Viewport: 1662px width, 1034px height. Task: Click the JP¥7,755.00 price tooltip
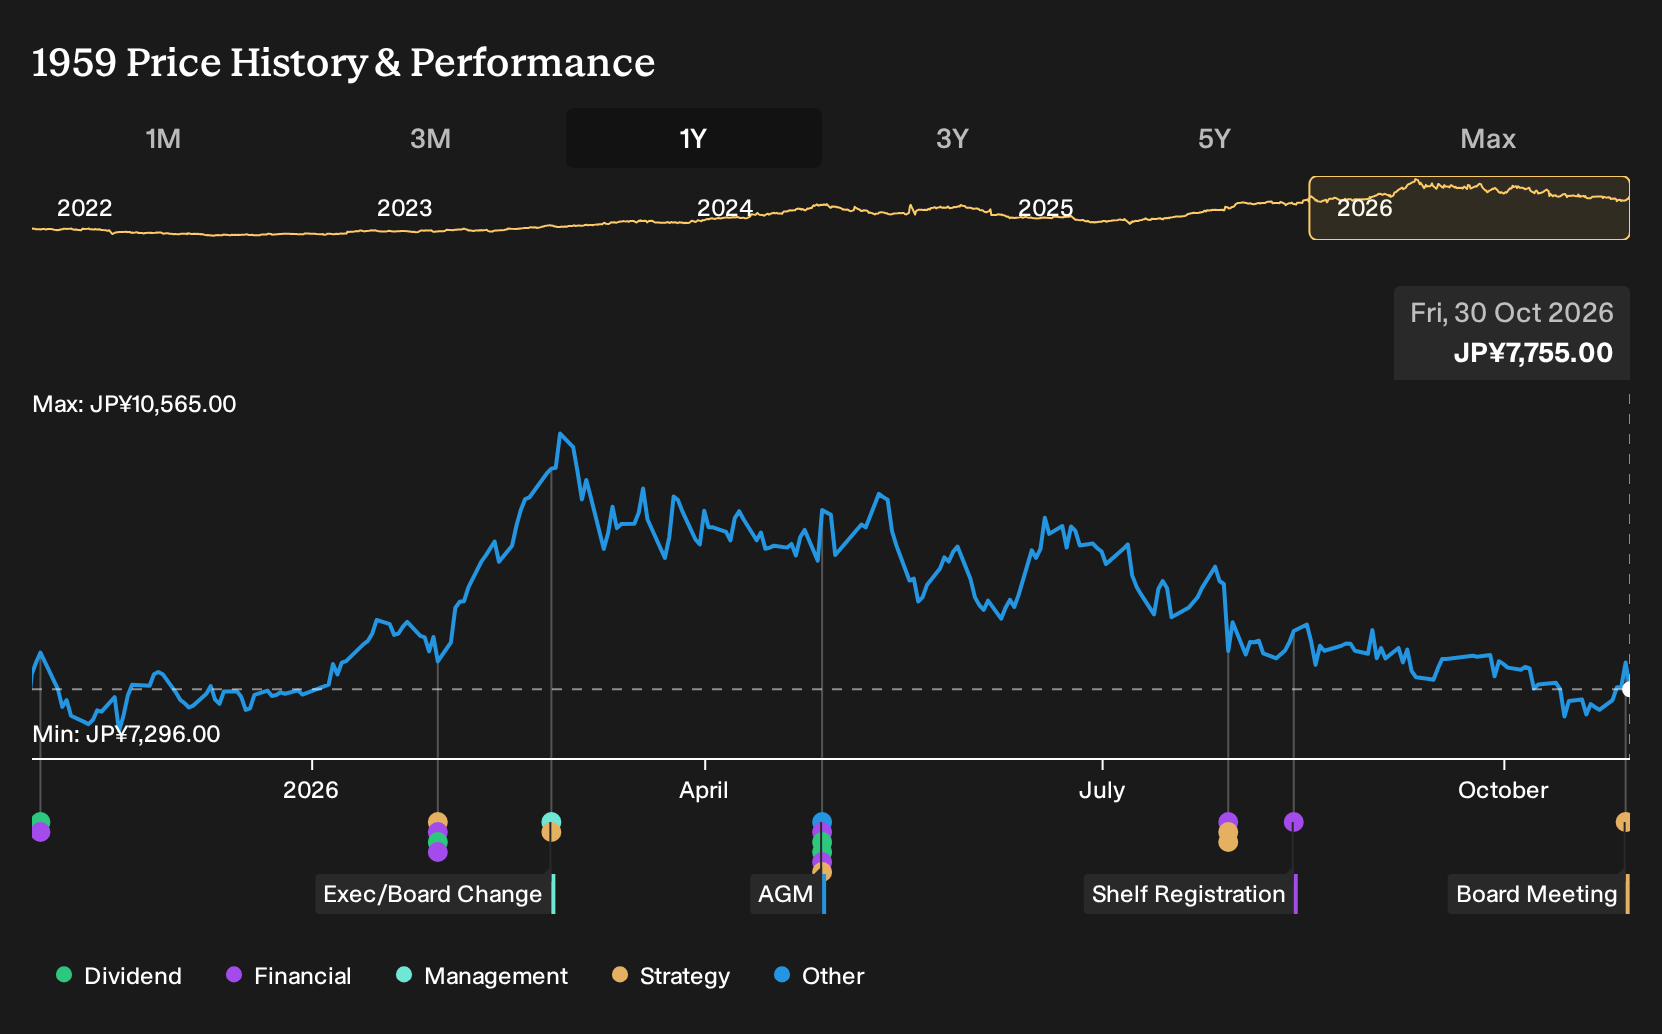[x=1512, y=333]
